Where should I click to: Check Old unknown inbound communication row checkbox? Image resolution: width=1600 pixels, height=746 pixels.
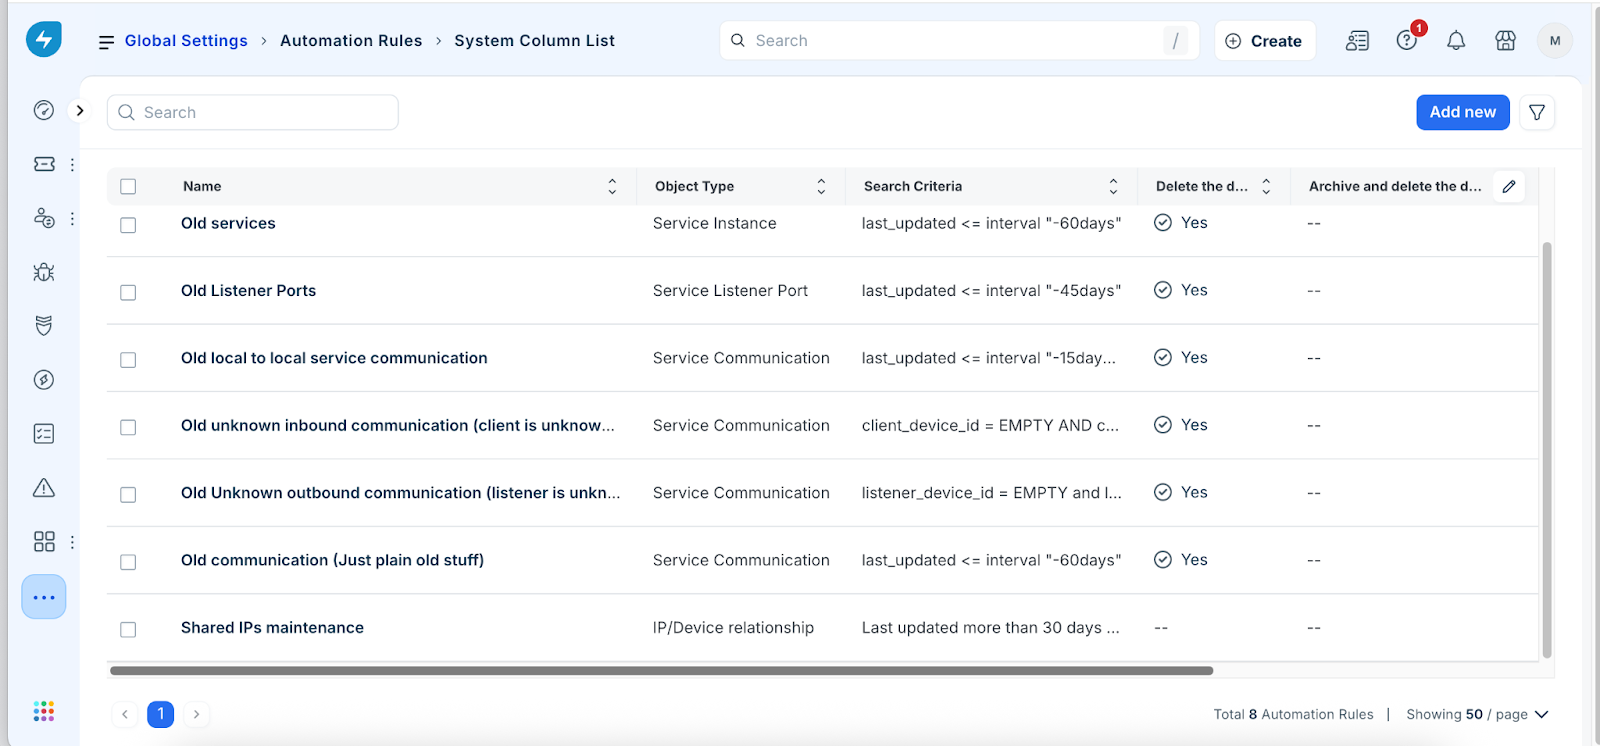[128, 427]
